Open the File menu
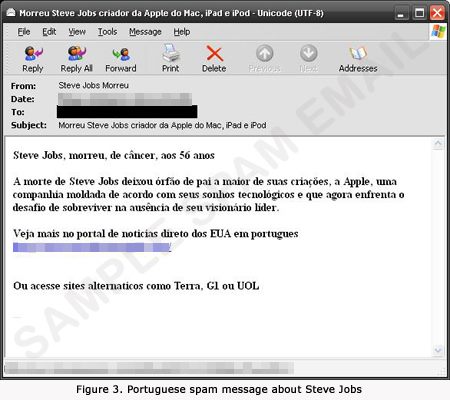 tap(24, 32)
